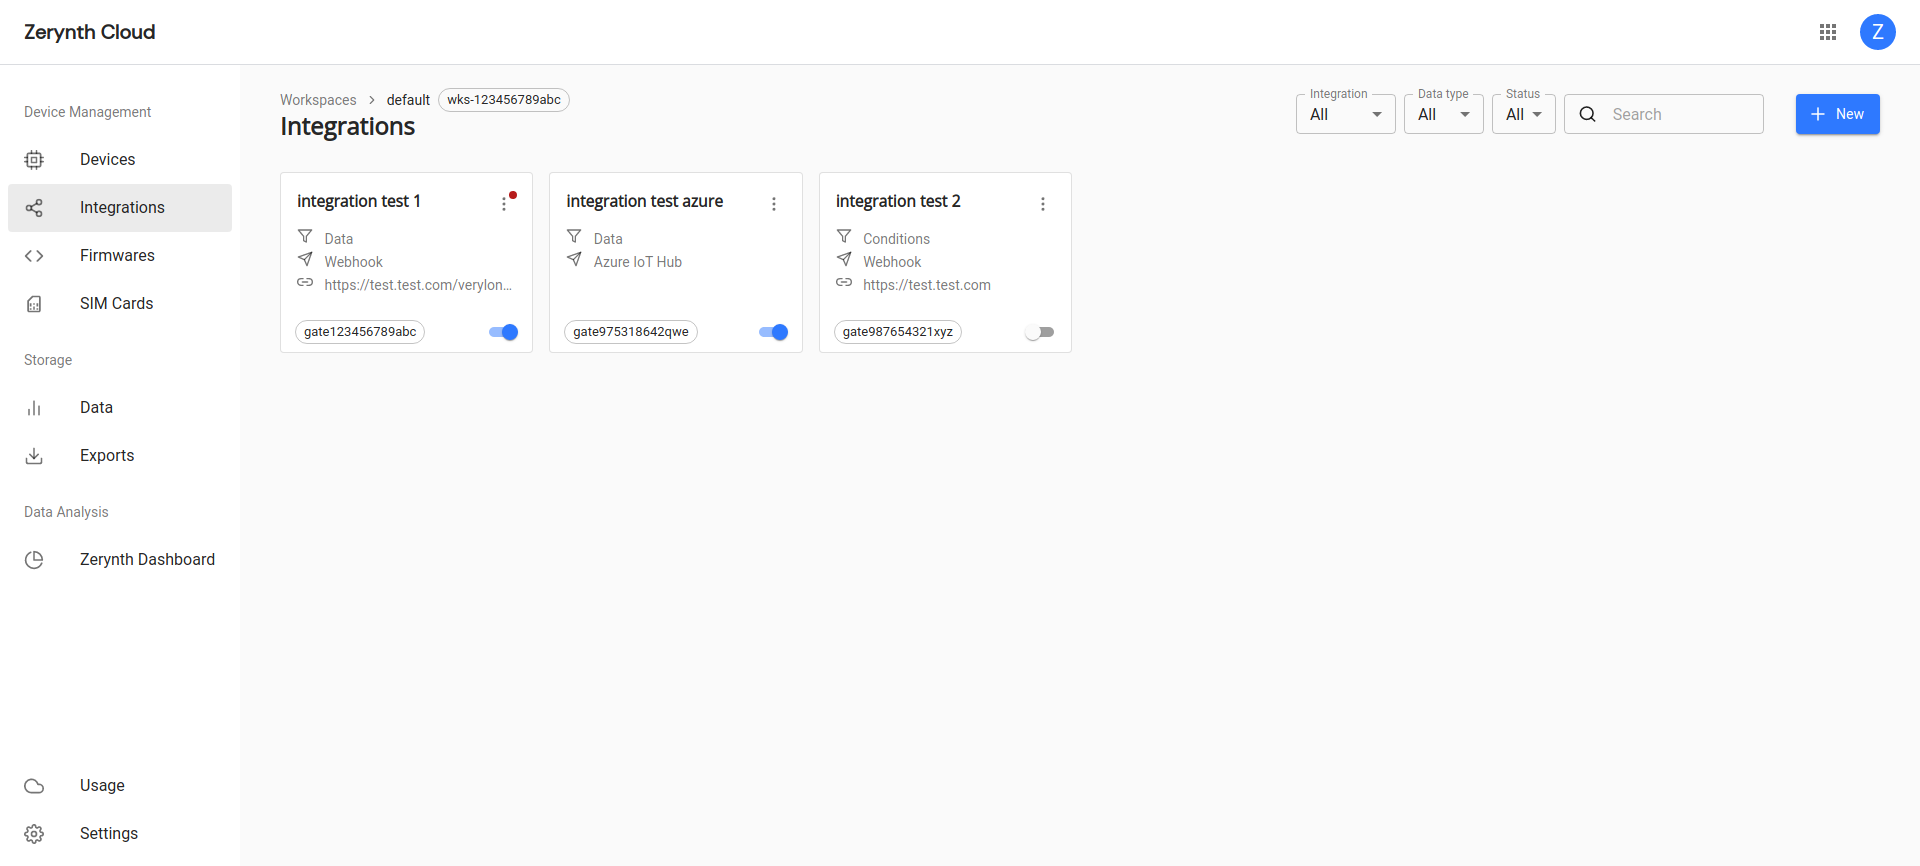This screenshot has height=866, width=1920.
Task: Click the Conditions label
Action: point(897,239)
